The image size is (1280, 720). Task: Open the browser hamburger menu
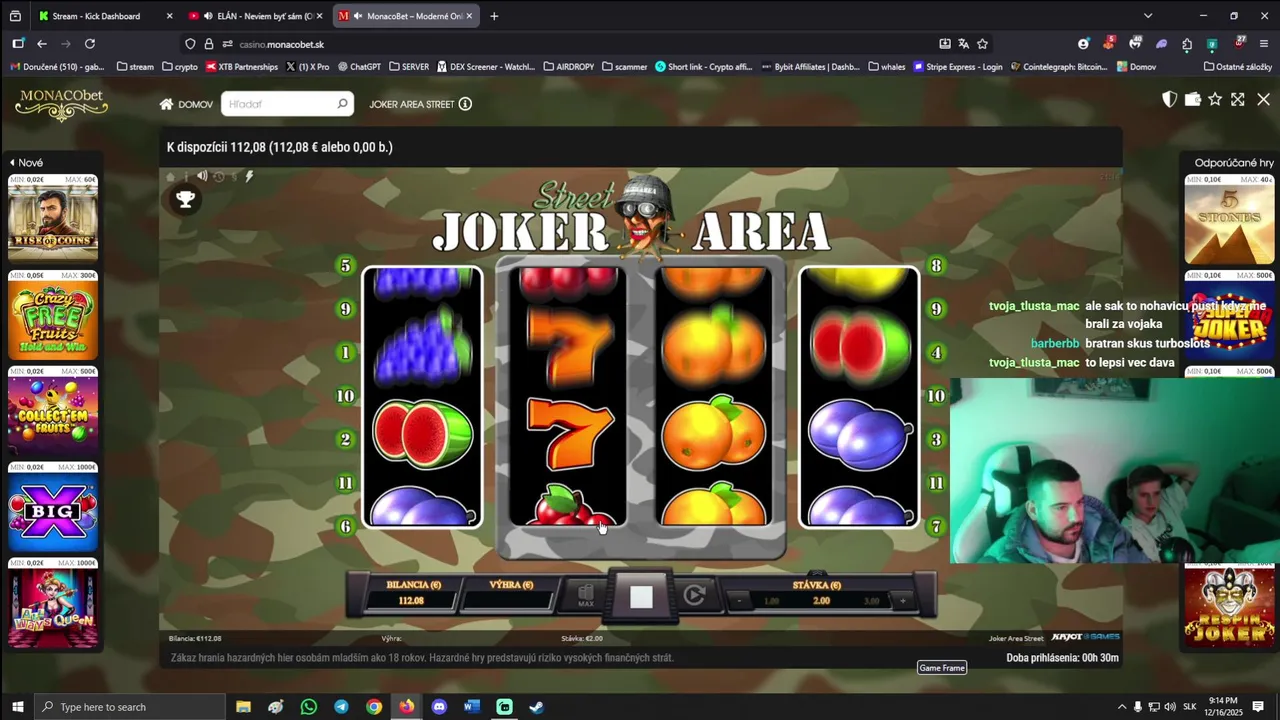pos(1264,44)
